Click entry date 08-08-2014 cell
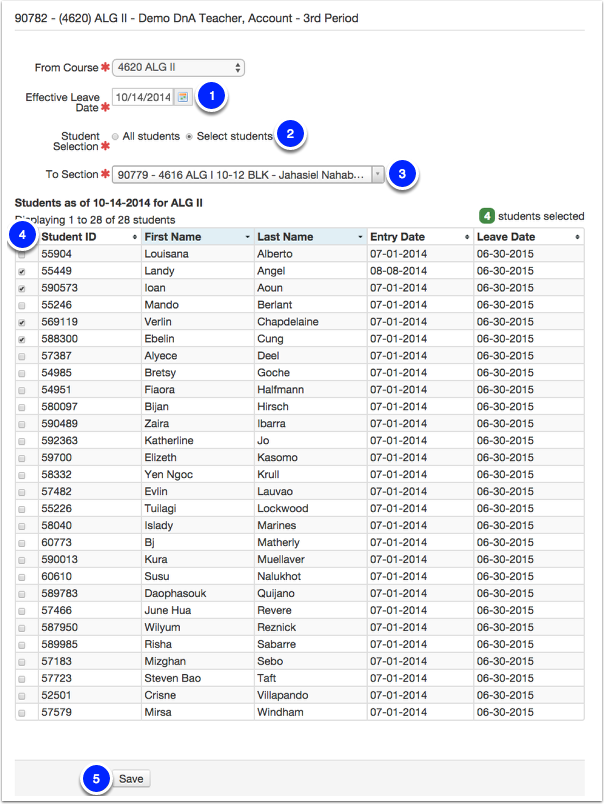The height and width of the screenshot is (804, 604). (420, 271)
